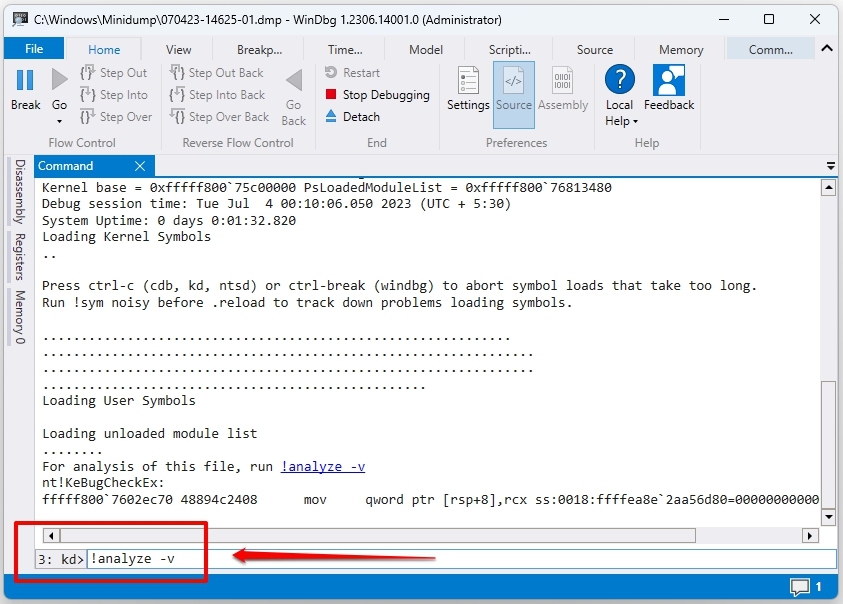Screen dimensions: 843x604
Task: Maximize the WinDbg window
Action: click(x=769, y=19)
